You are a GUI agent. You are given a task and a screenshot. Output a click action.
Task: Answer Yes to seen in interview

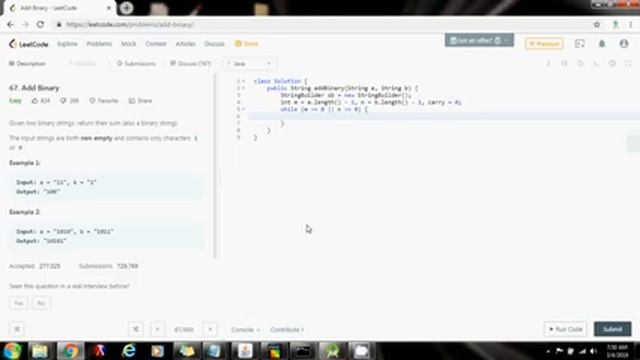pyautogui.click(x=19, y=303)
